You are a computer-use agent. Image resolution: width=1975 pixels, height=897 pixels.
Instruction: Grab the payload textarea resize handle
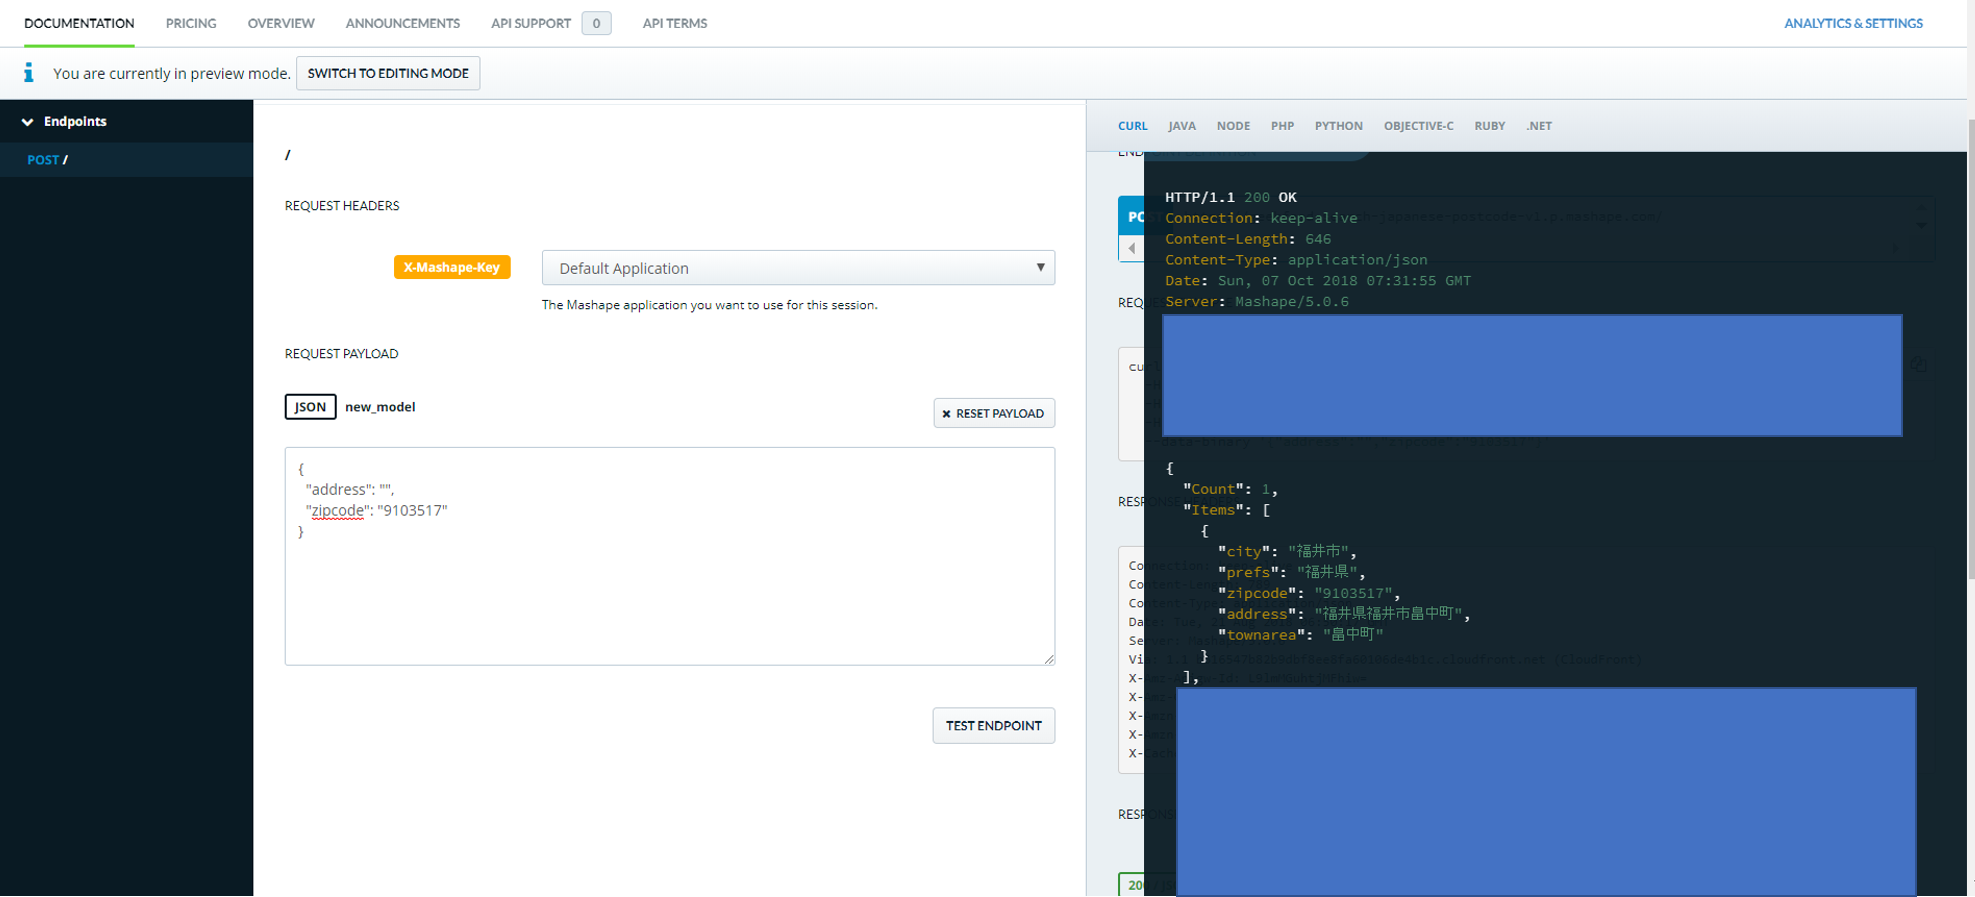(x=1048, y=659)
